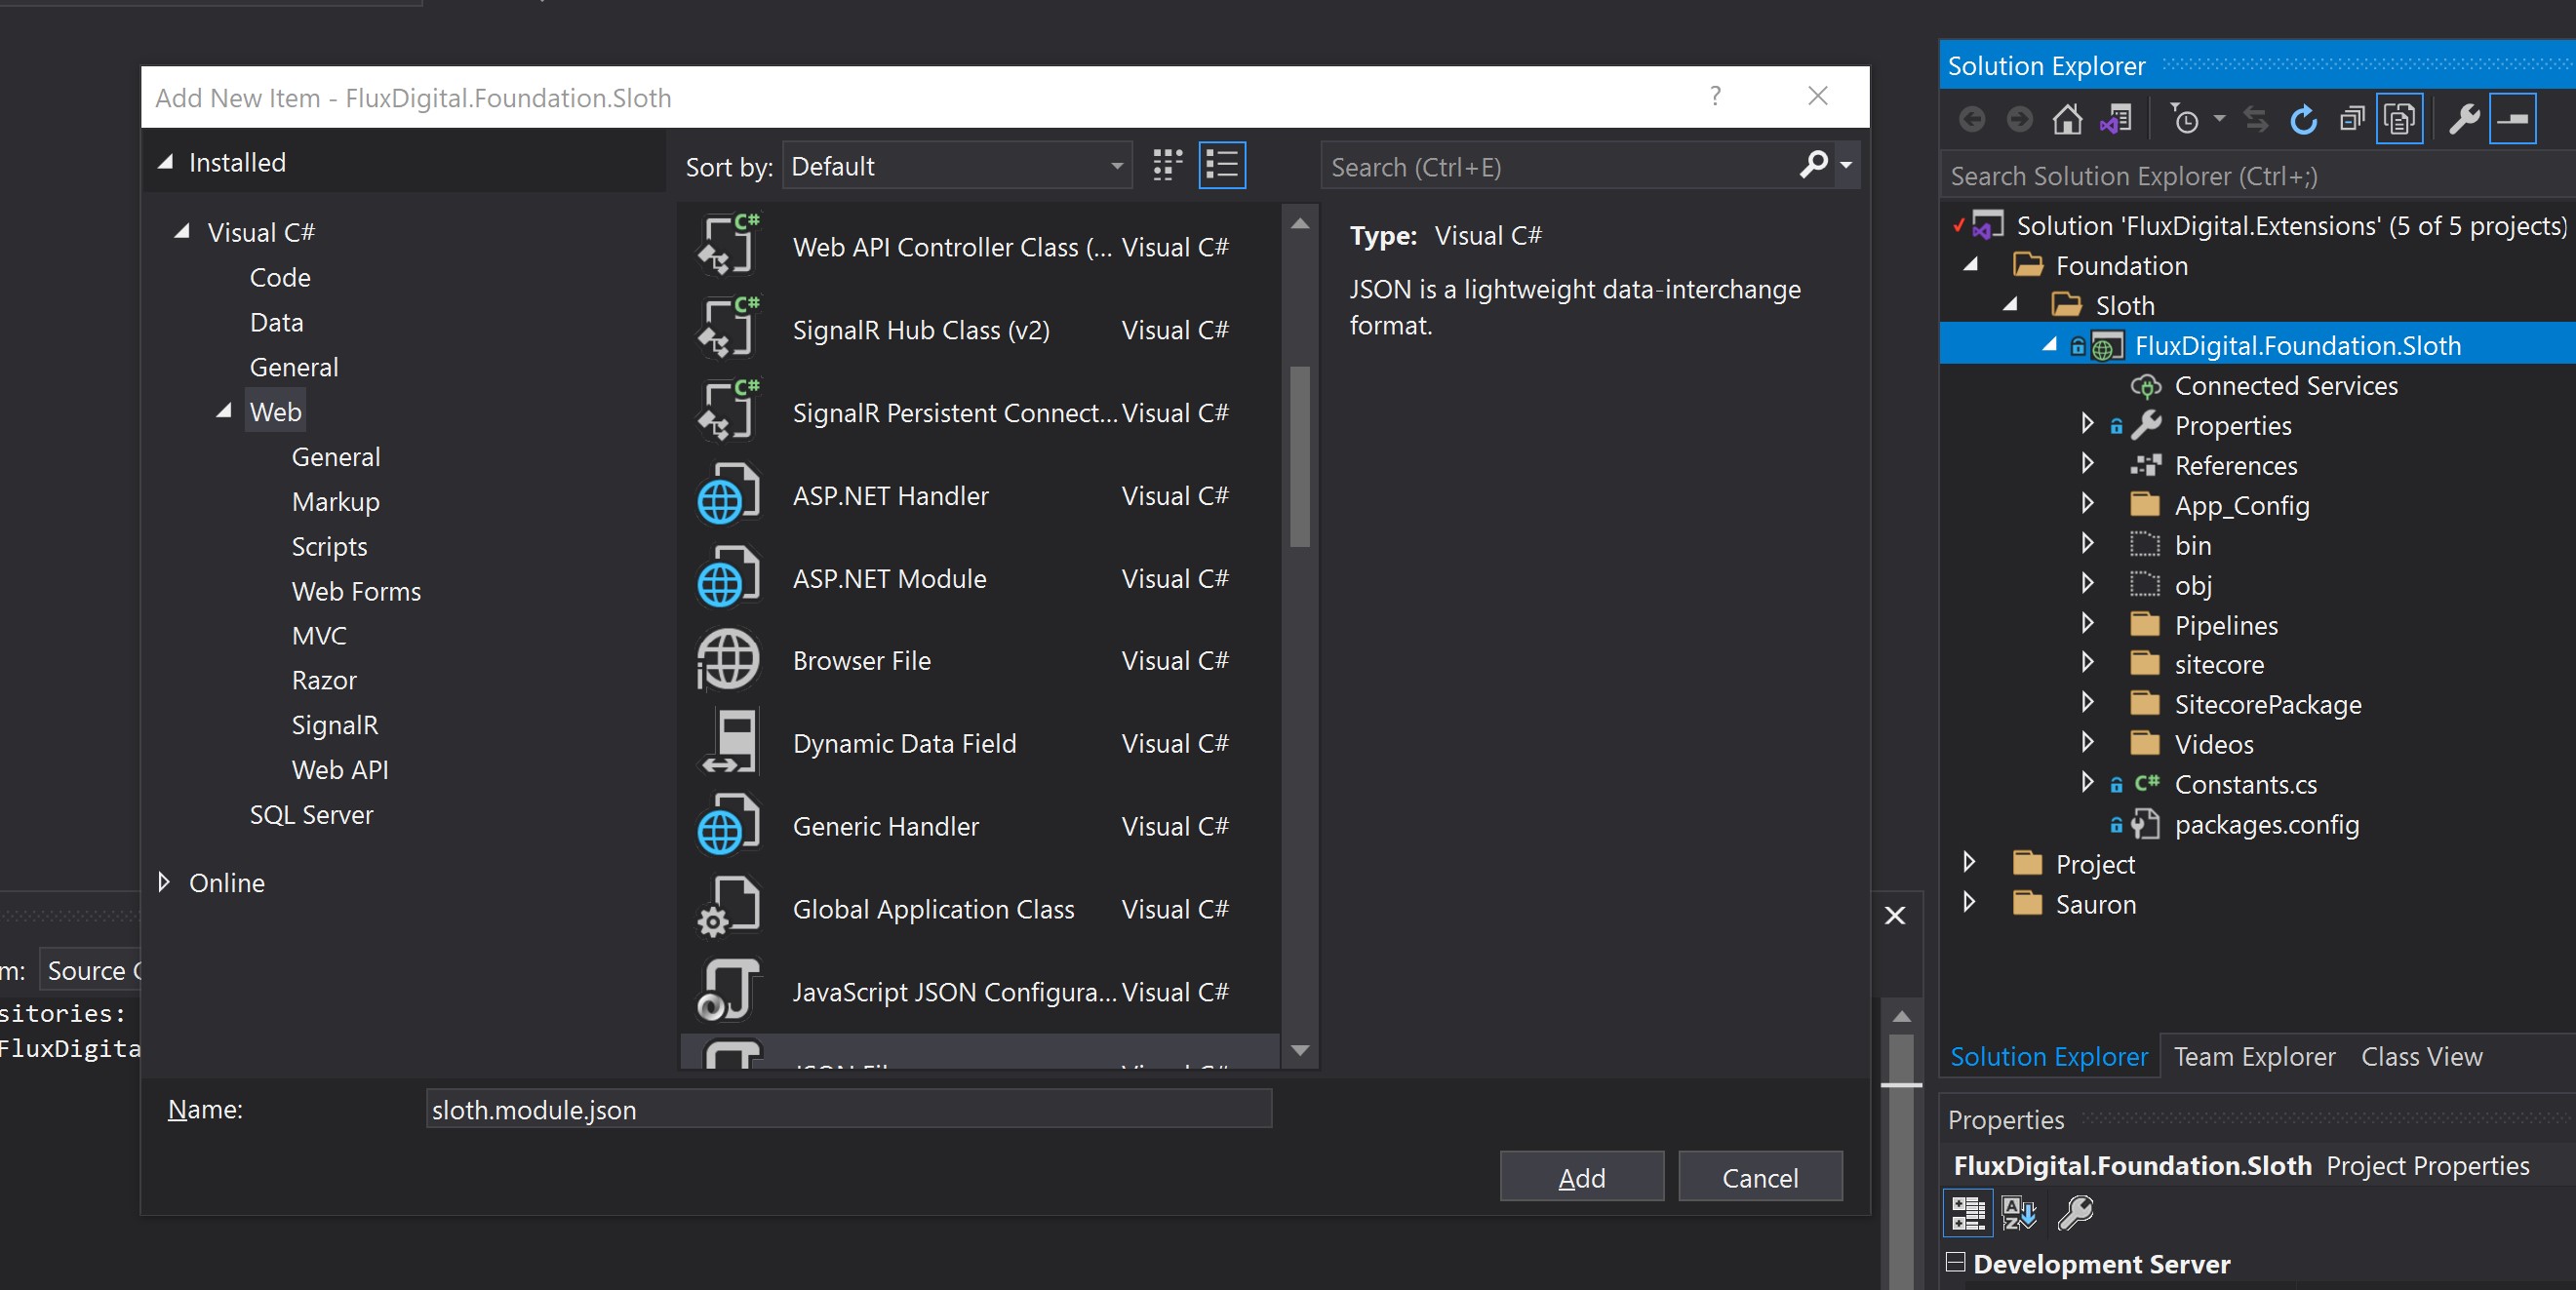Click Forward arrow in Solution Explorer toolbar

point(2020,120)
